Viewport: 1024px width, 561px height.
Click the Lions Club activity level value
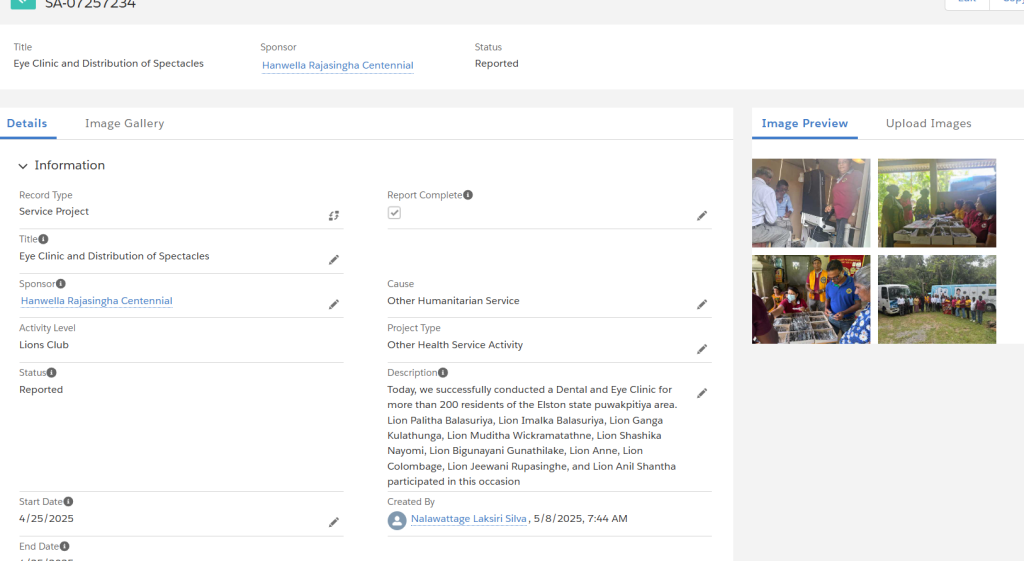(x=44, y=345)
